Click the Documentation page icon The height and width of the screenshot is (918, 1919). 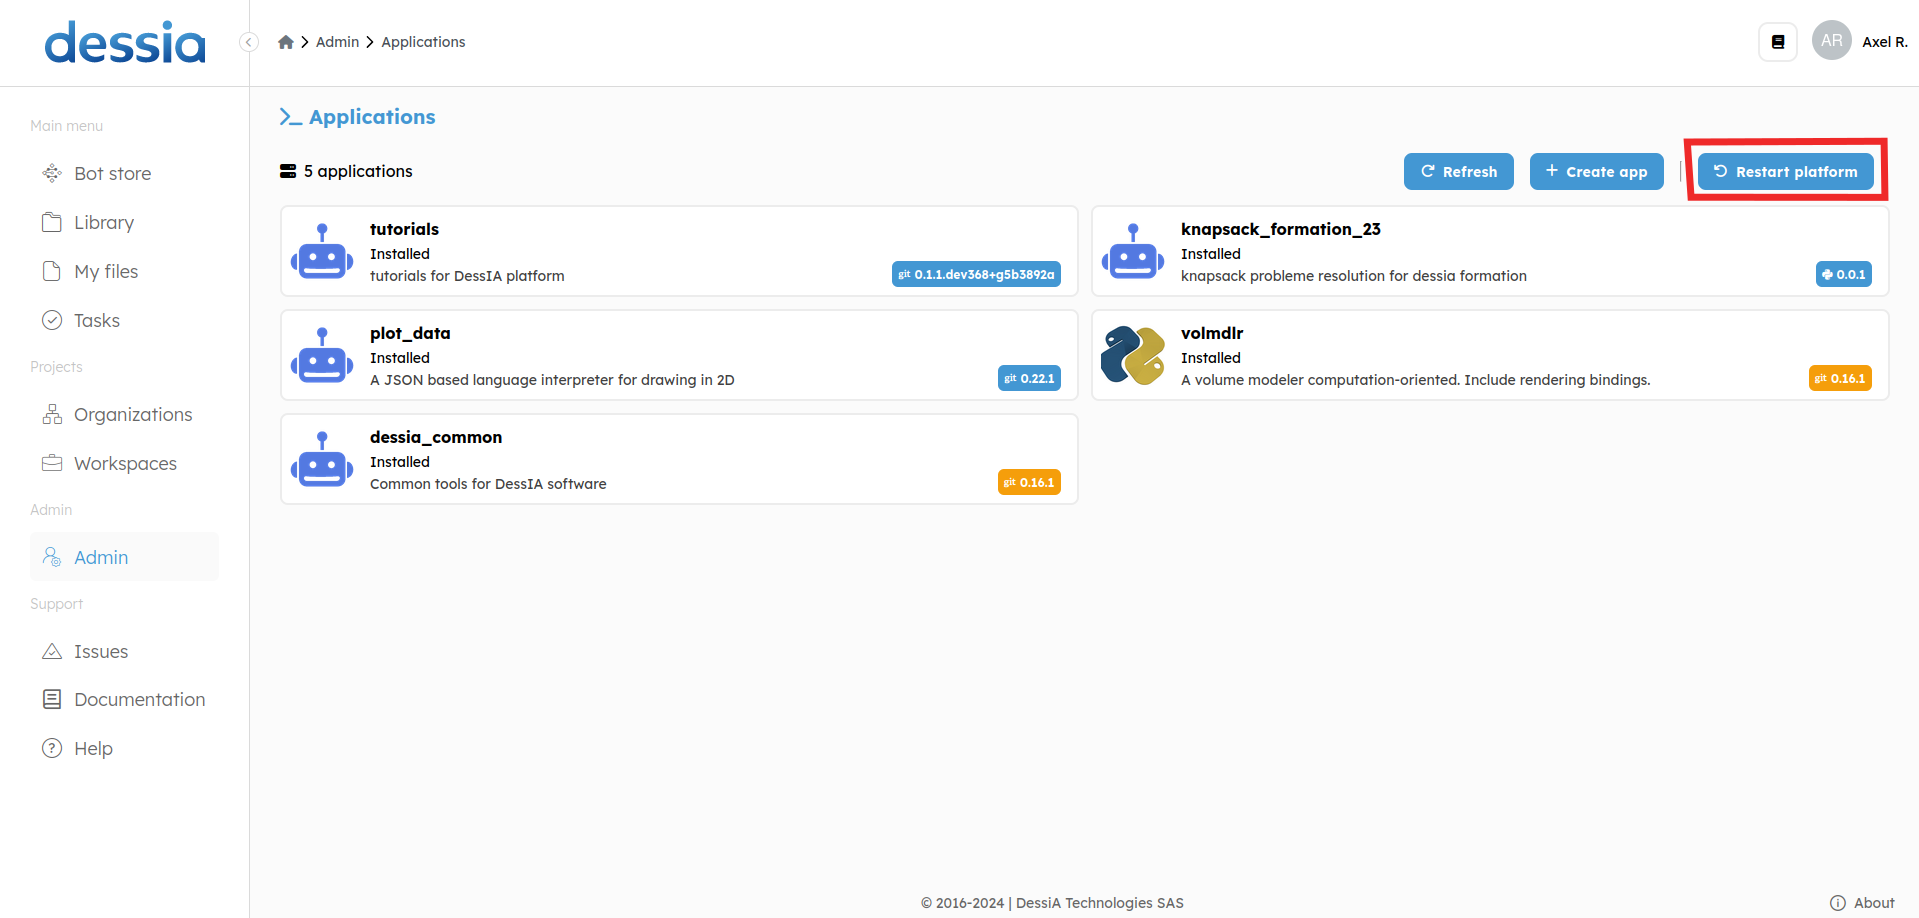click(52, 699)
